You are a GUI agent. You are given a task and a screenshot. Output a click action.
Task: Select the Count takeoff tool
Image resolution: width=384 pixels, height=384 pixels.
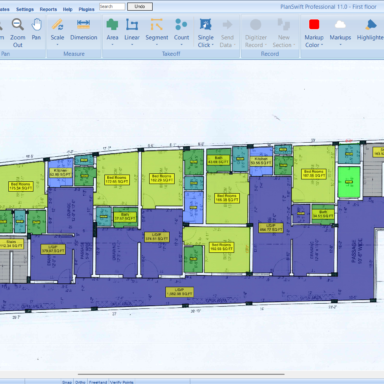181,32
